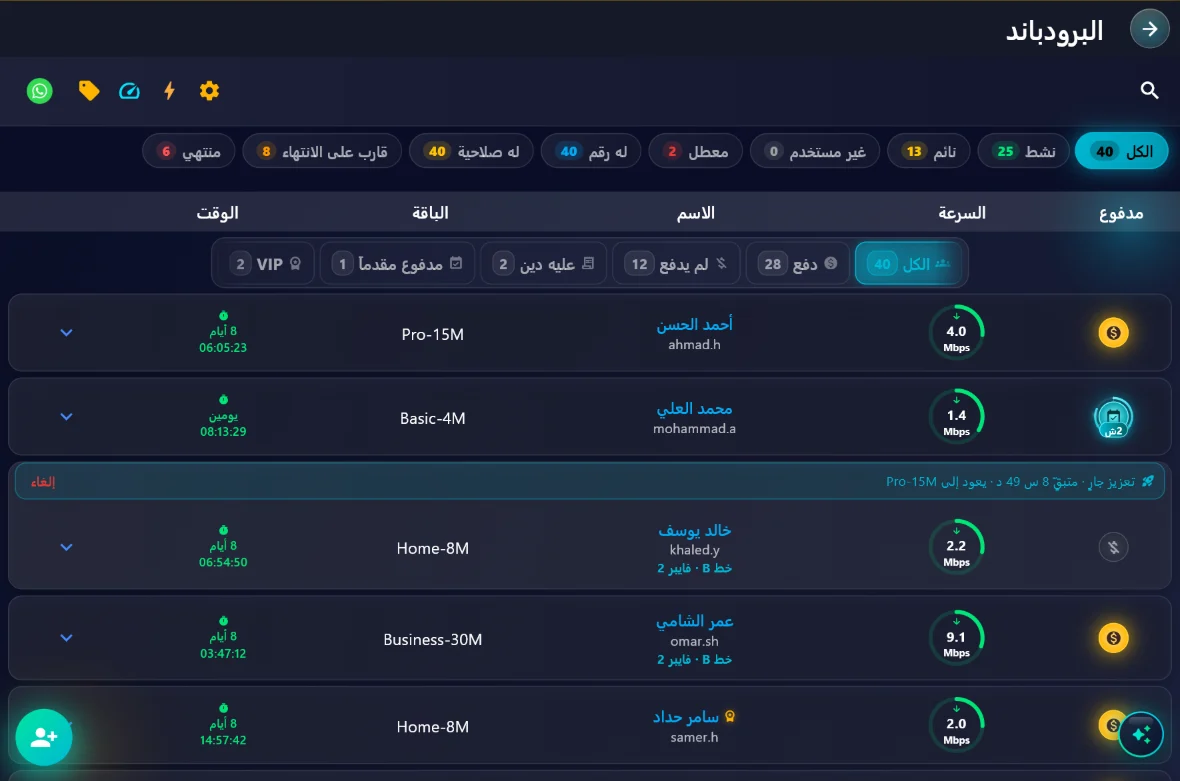Screen dimensions: 1180x781
Task: Click the lightning bolt boost icon
Action: click(x=169, y=91)
